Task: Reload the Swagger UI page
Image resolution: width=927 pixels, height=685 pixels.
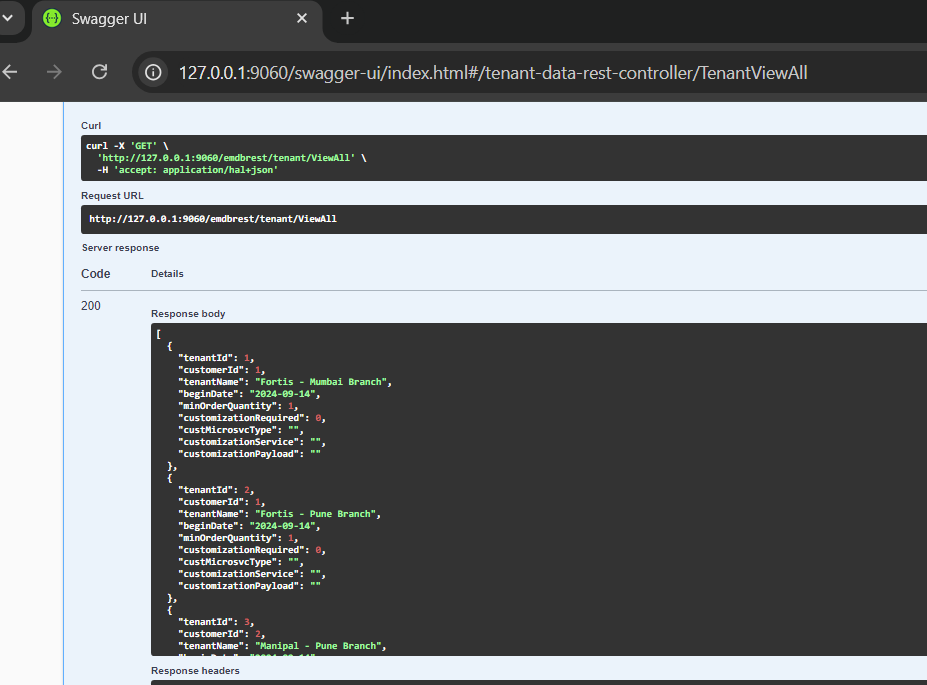Action: (99, 72)
